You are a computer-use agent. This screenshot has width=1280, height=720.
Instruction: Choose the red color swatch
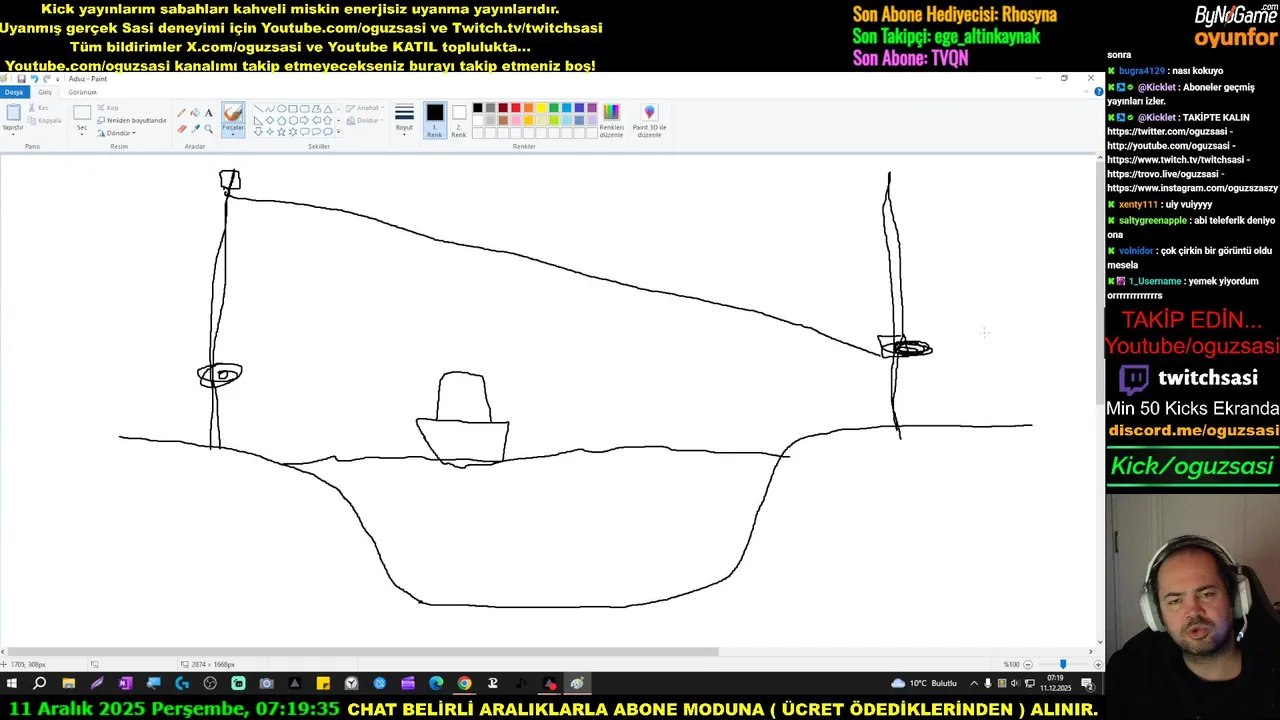(516, 108)
